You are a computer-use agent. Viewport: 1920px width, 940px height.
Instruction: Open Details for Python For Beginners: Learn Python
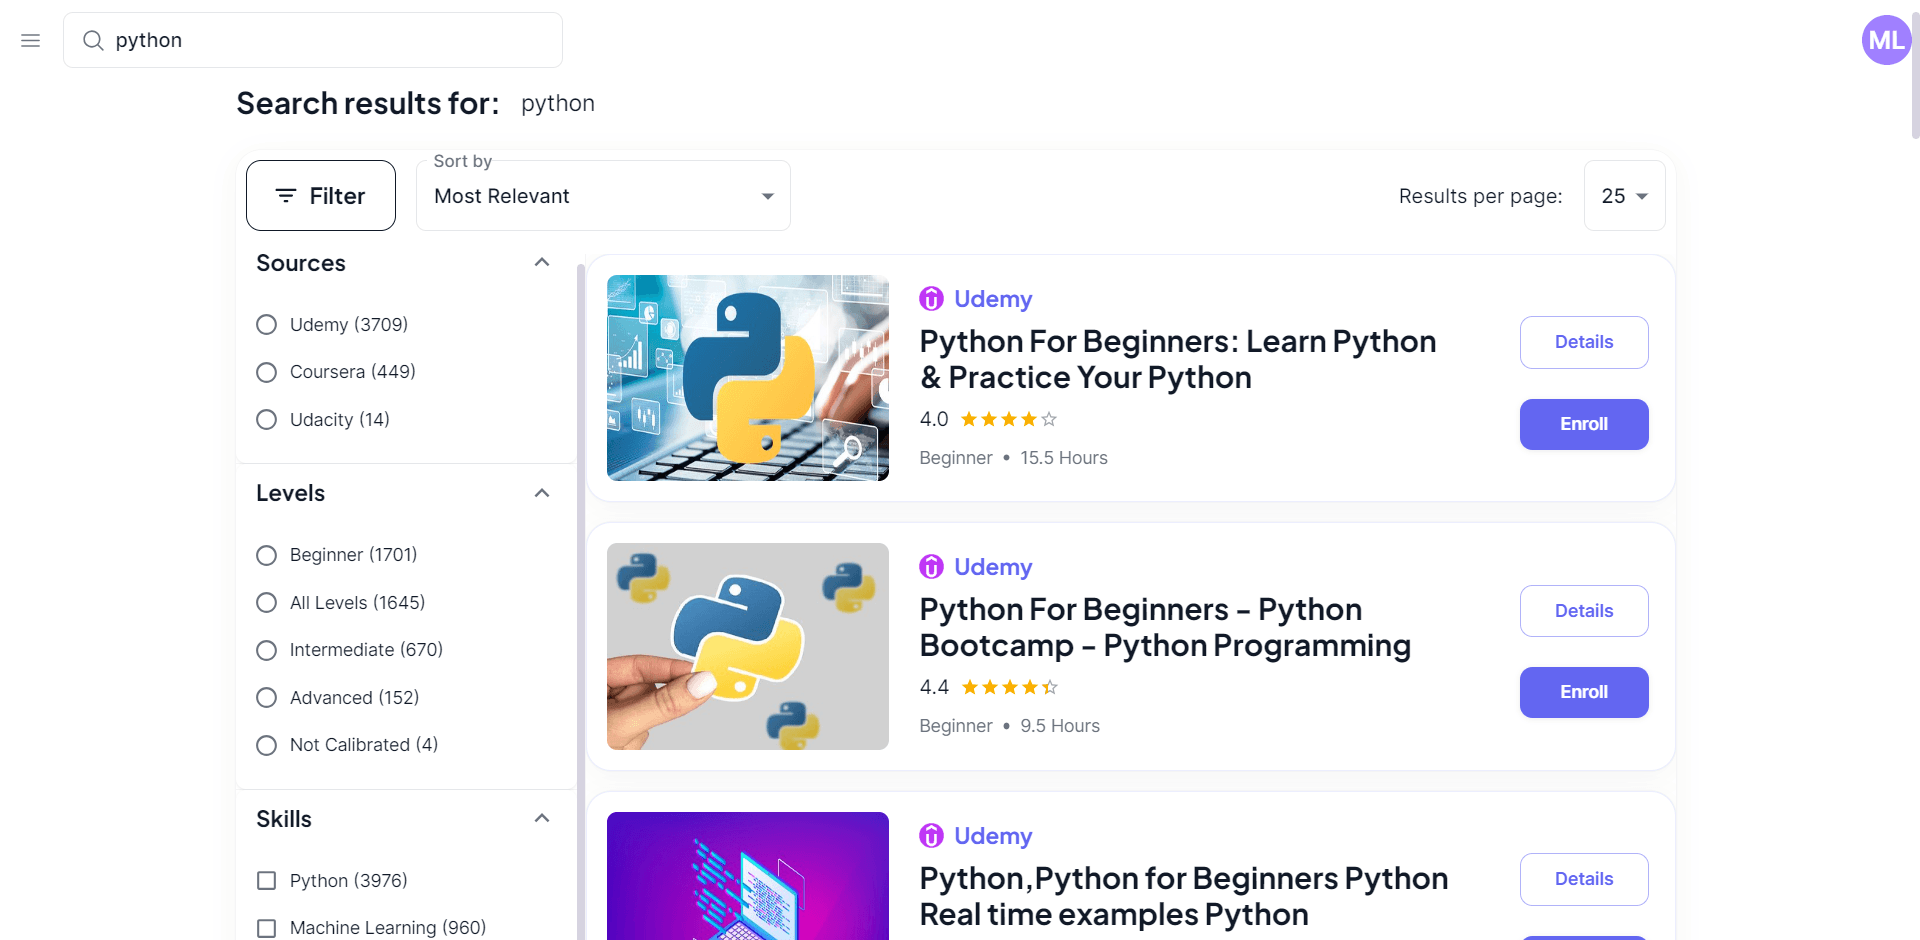[1584, 342]
